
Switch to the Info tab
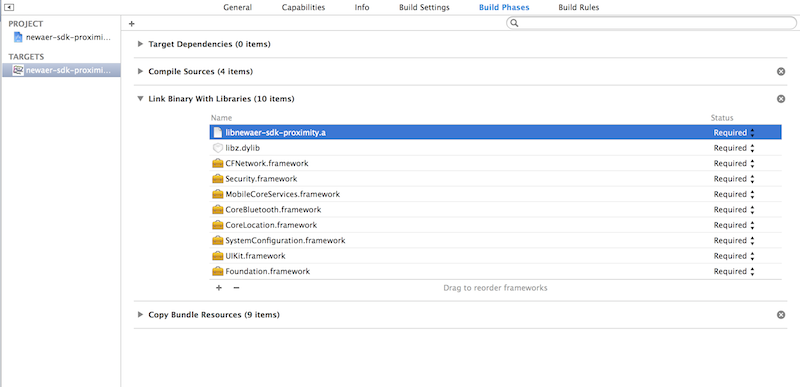point(362,8)
